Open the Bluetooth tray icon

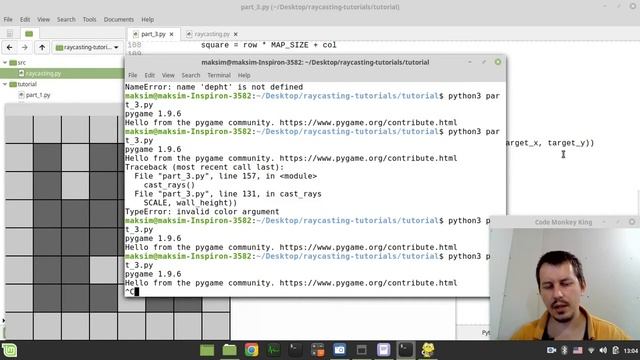click(564, 350)
